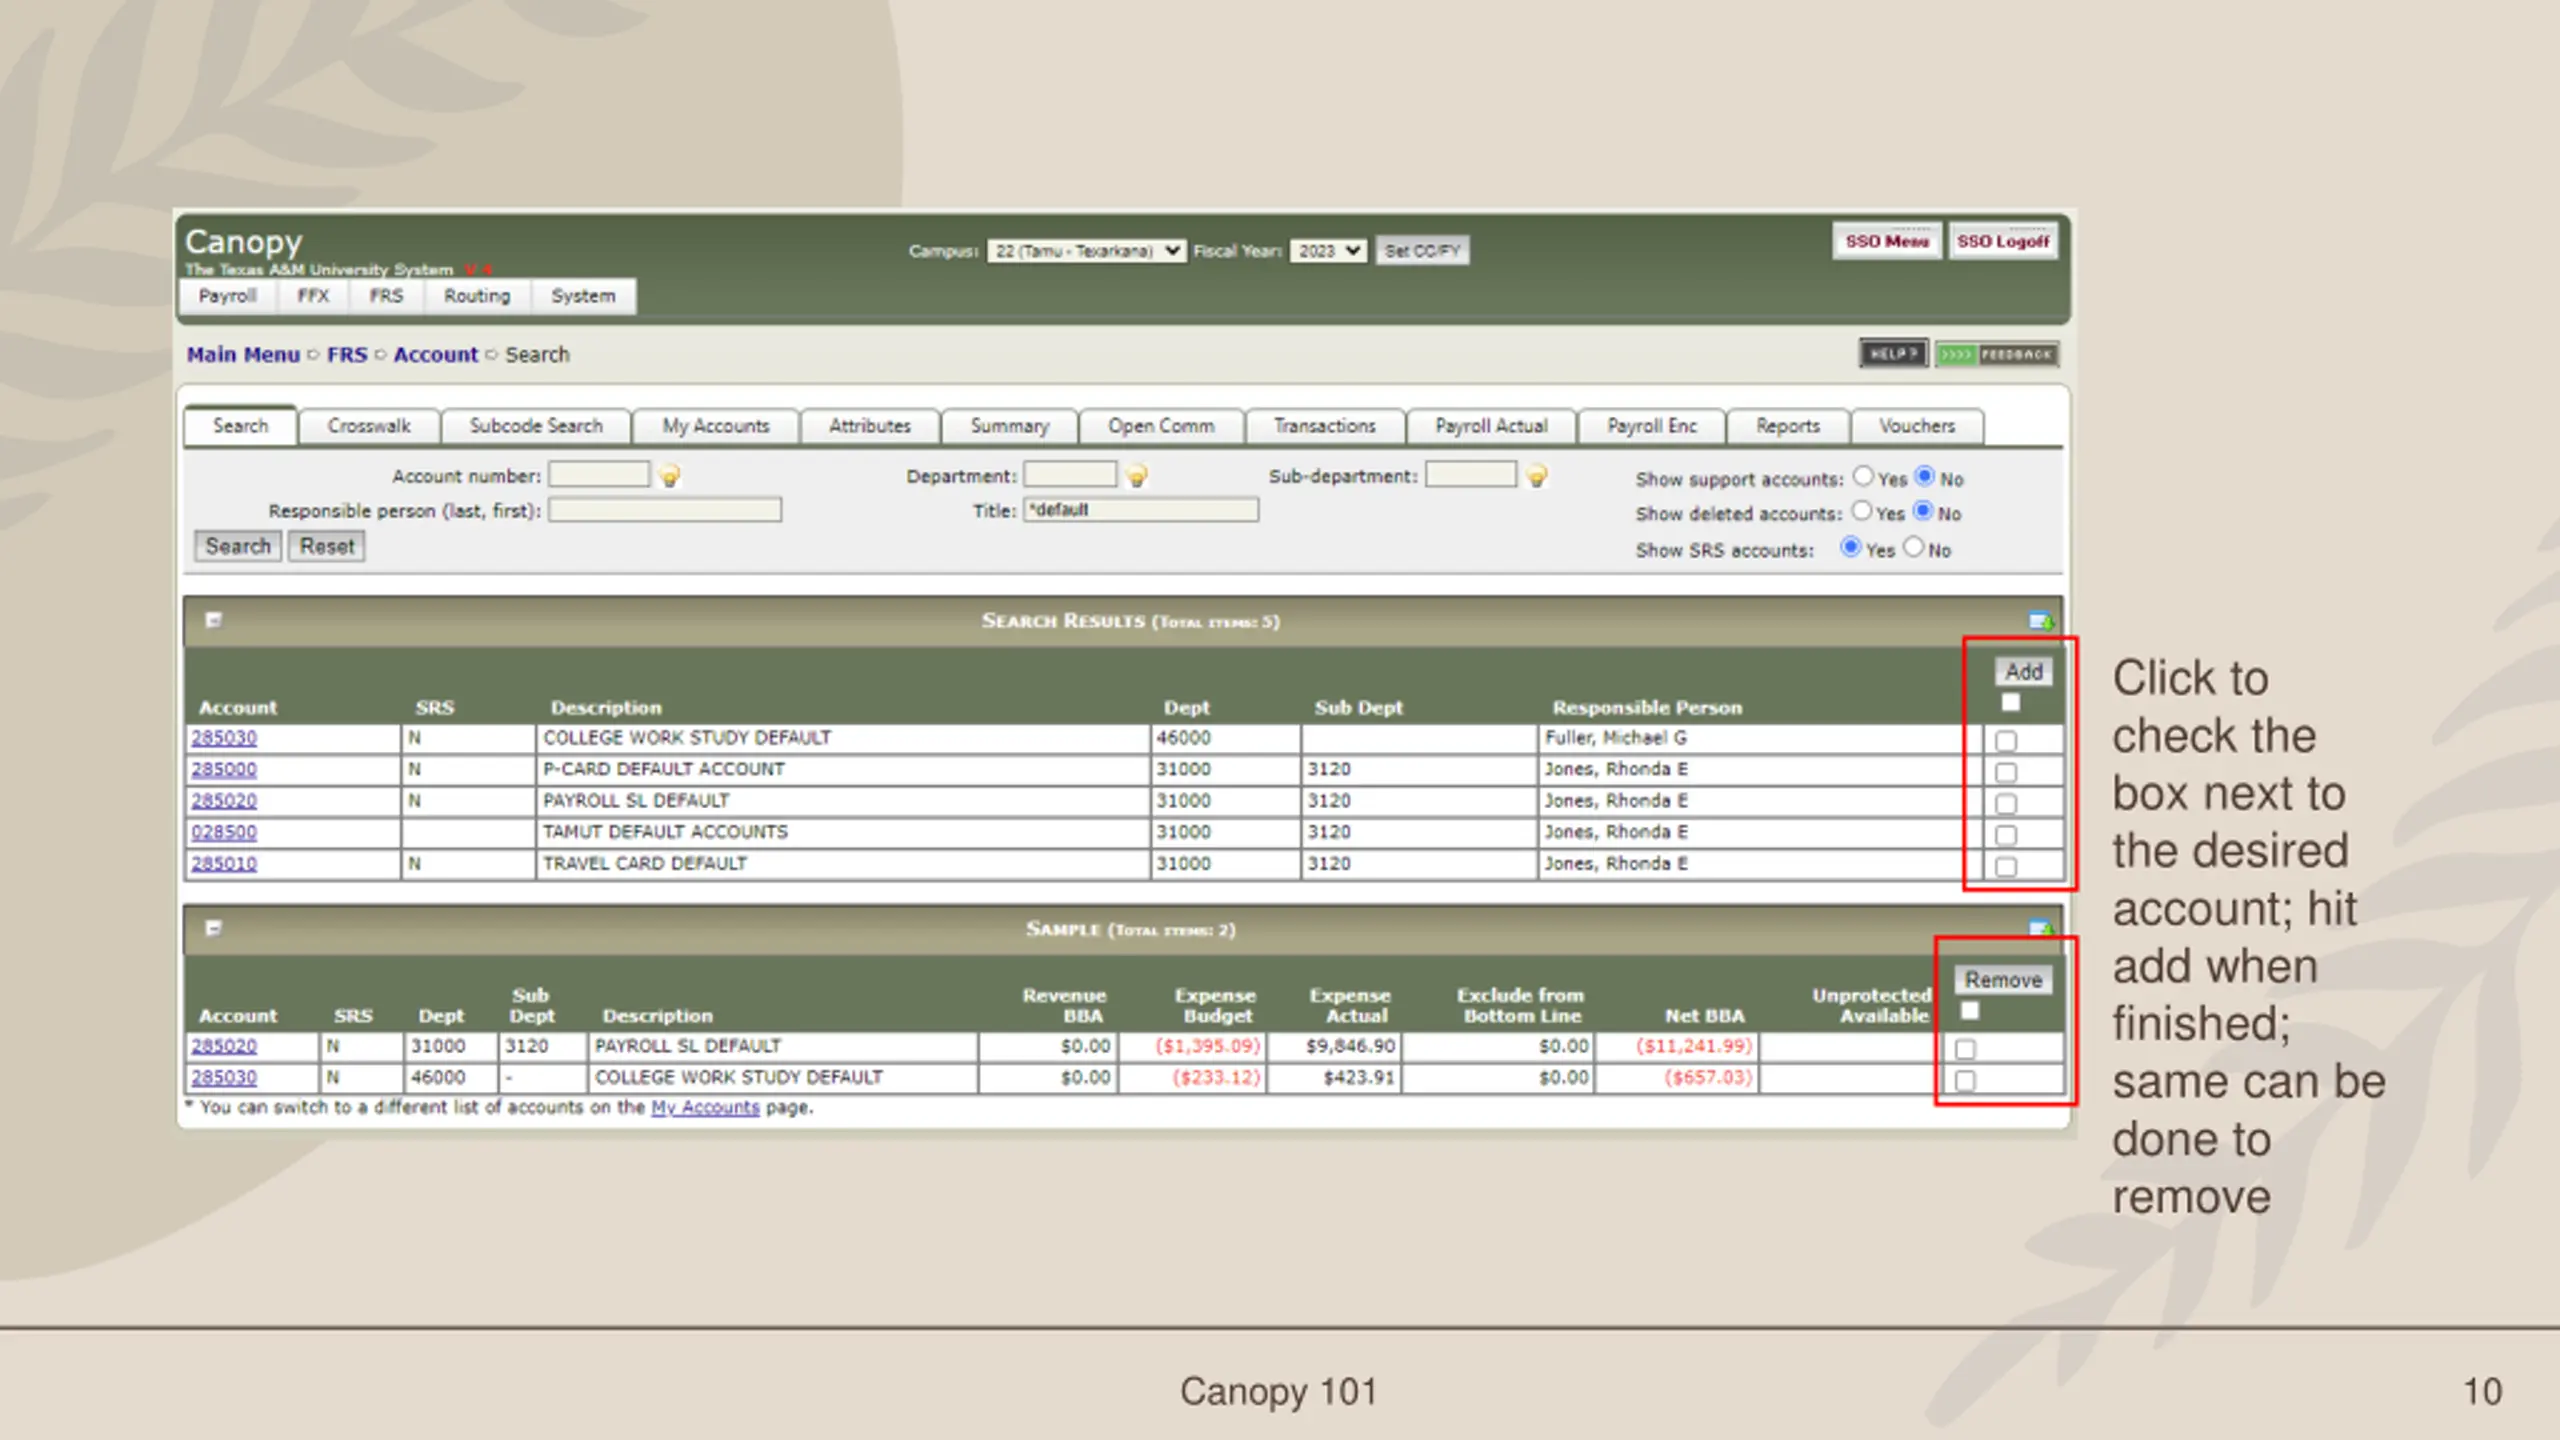Image resolution: width=2560 pixels, height=1440 pixels.
Task: Click the Set CC/FY button
Action: click(x=1422, y=251)
